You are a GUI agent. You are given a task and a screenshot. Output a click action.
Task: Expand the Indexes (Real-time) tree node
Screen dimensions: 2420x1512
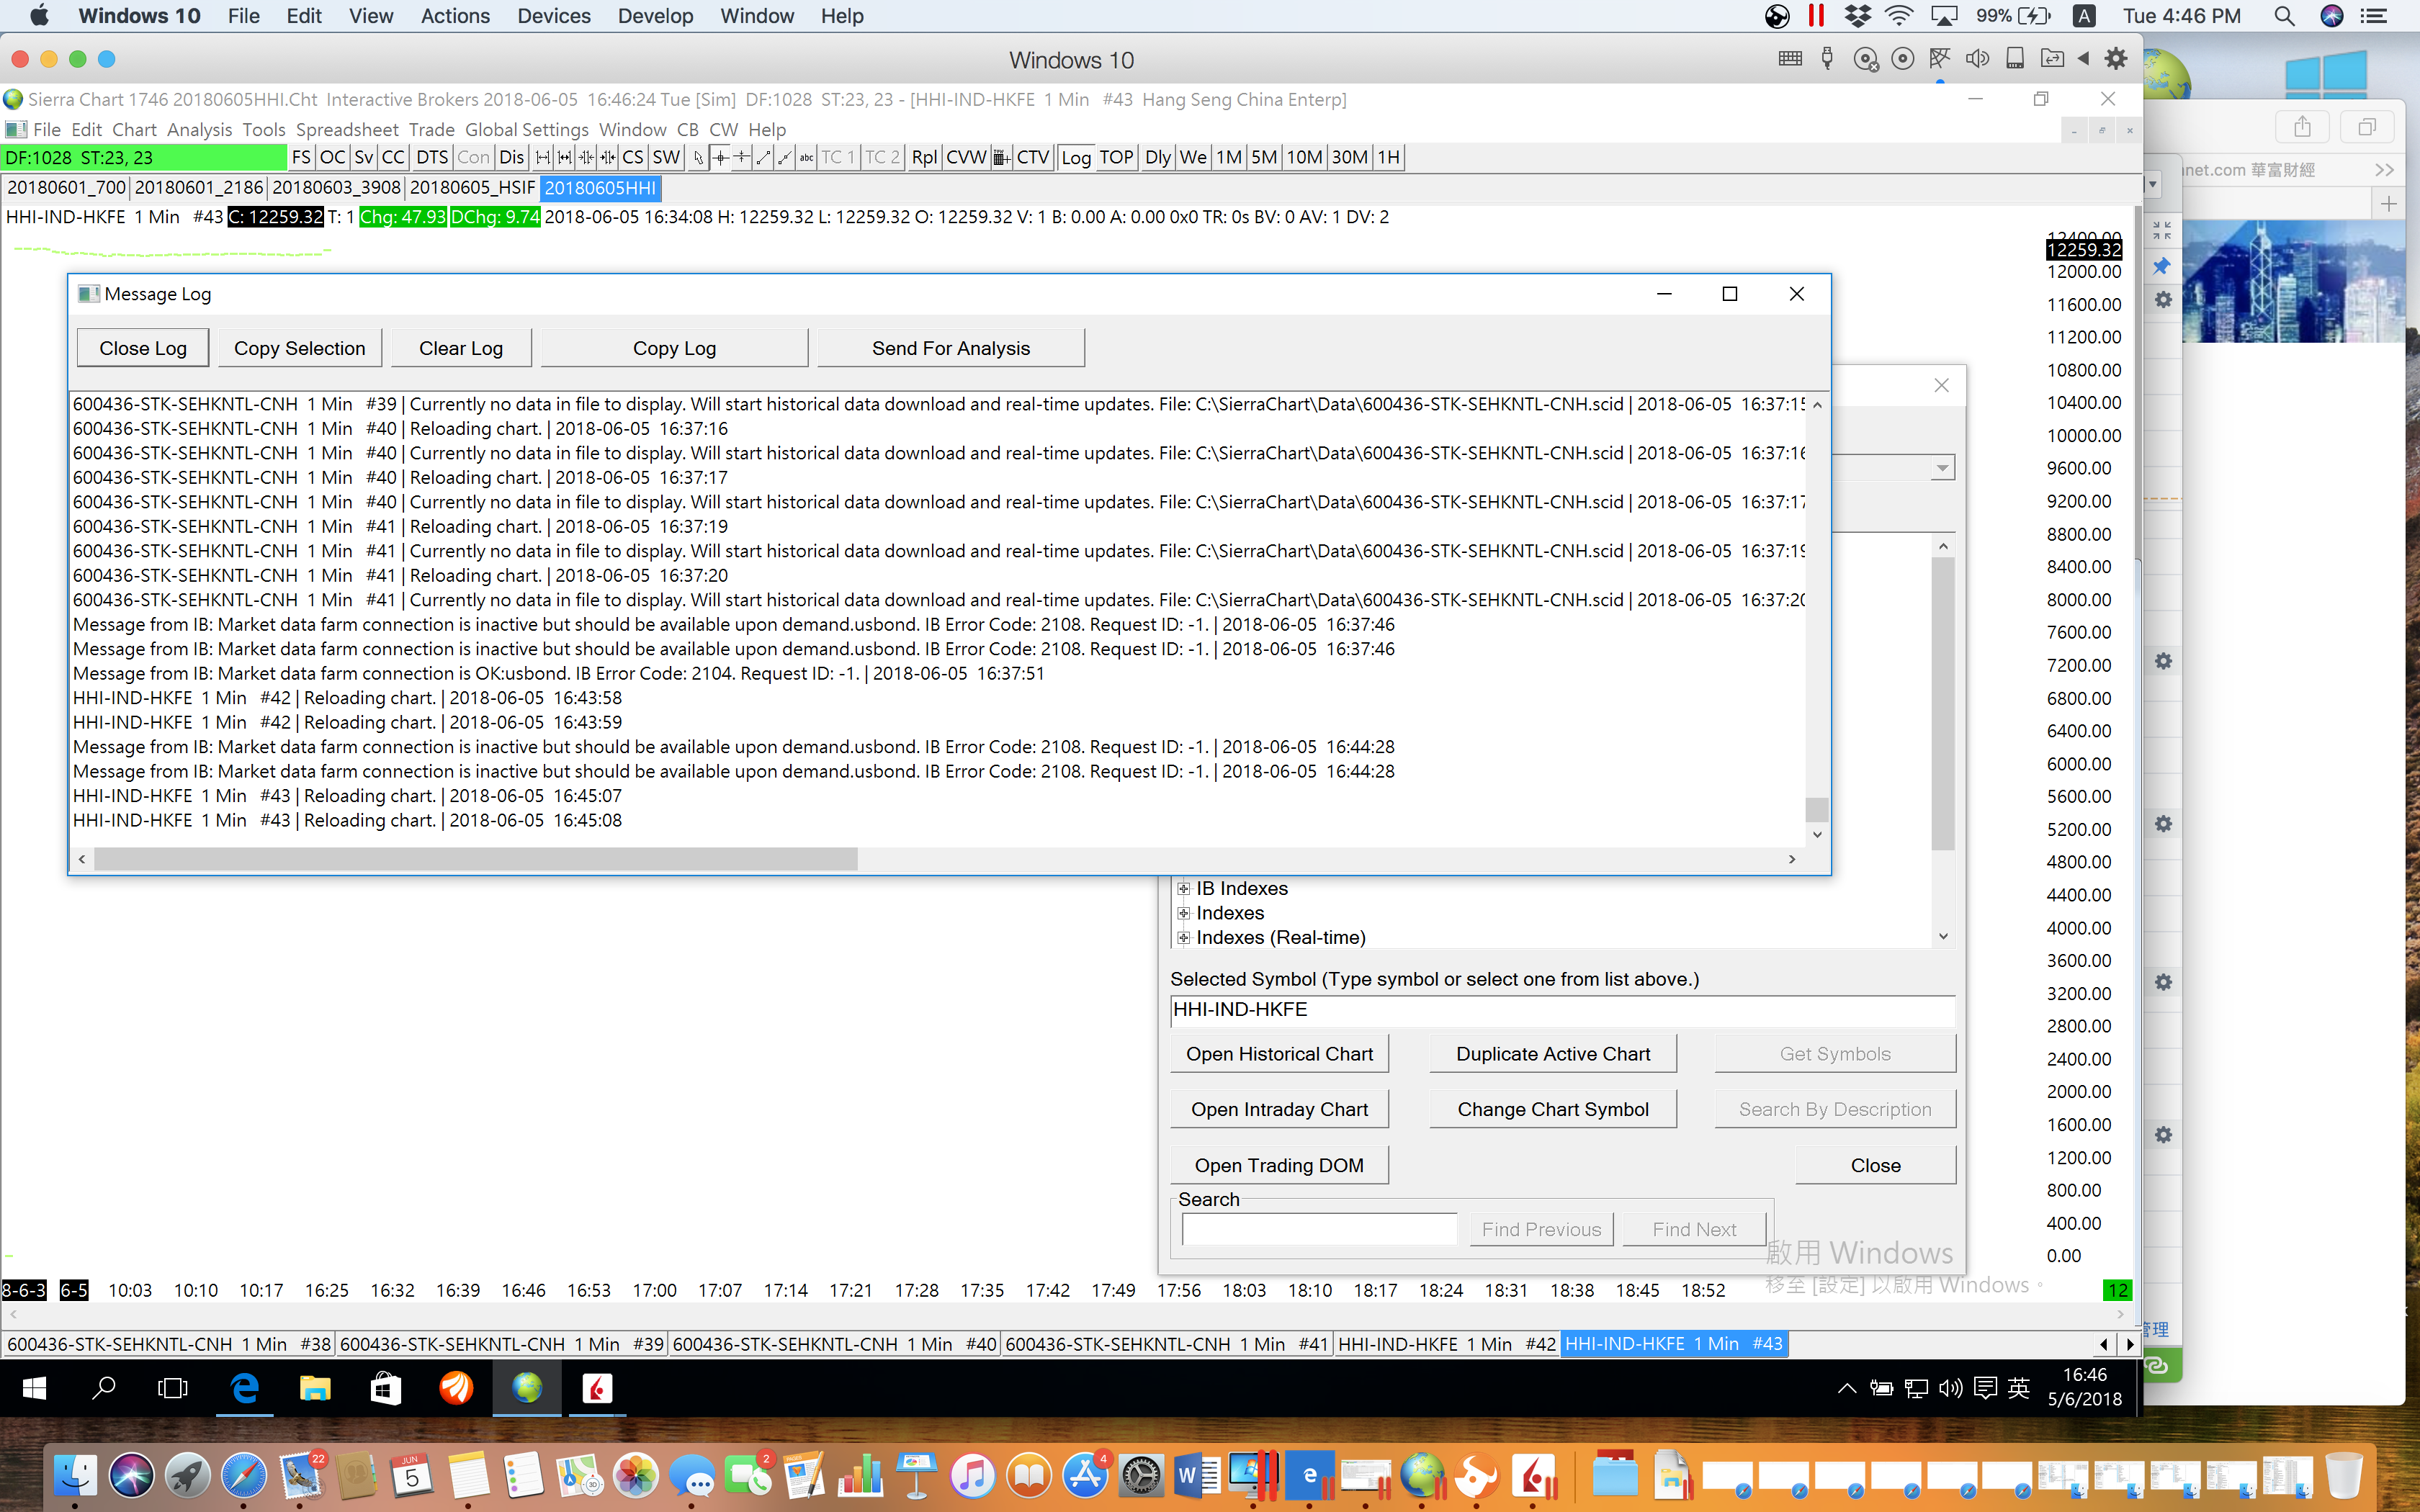(1184, 937)
